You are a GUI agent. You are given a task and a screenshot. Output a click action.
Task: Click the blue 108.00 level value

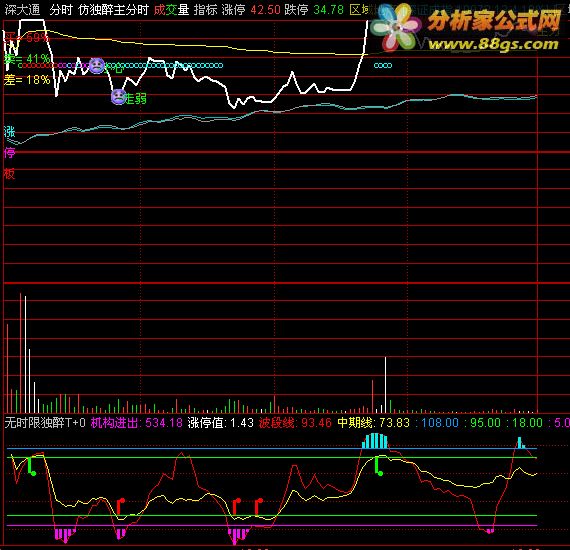coord(440,422)
